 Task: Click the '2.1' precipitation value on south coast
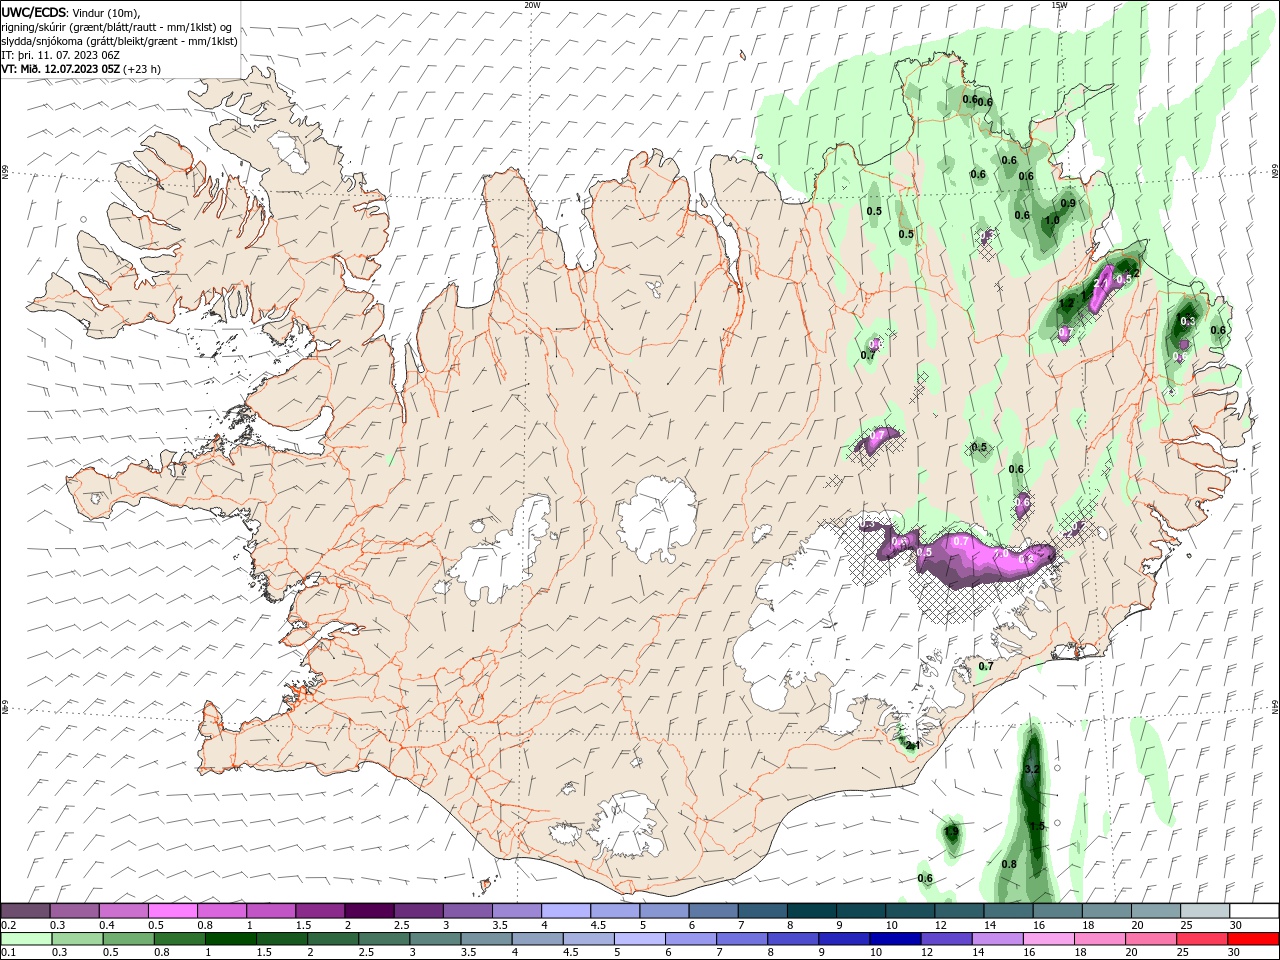[912, 745]
